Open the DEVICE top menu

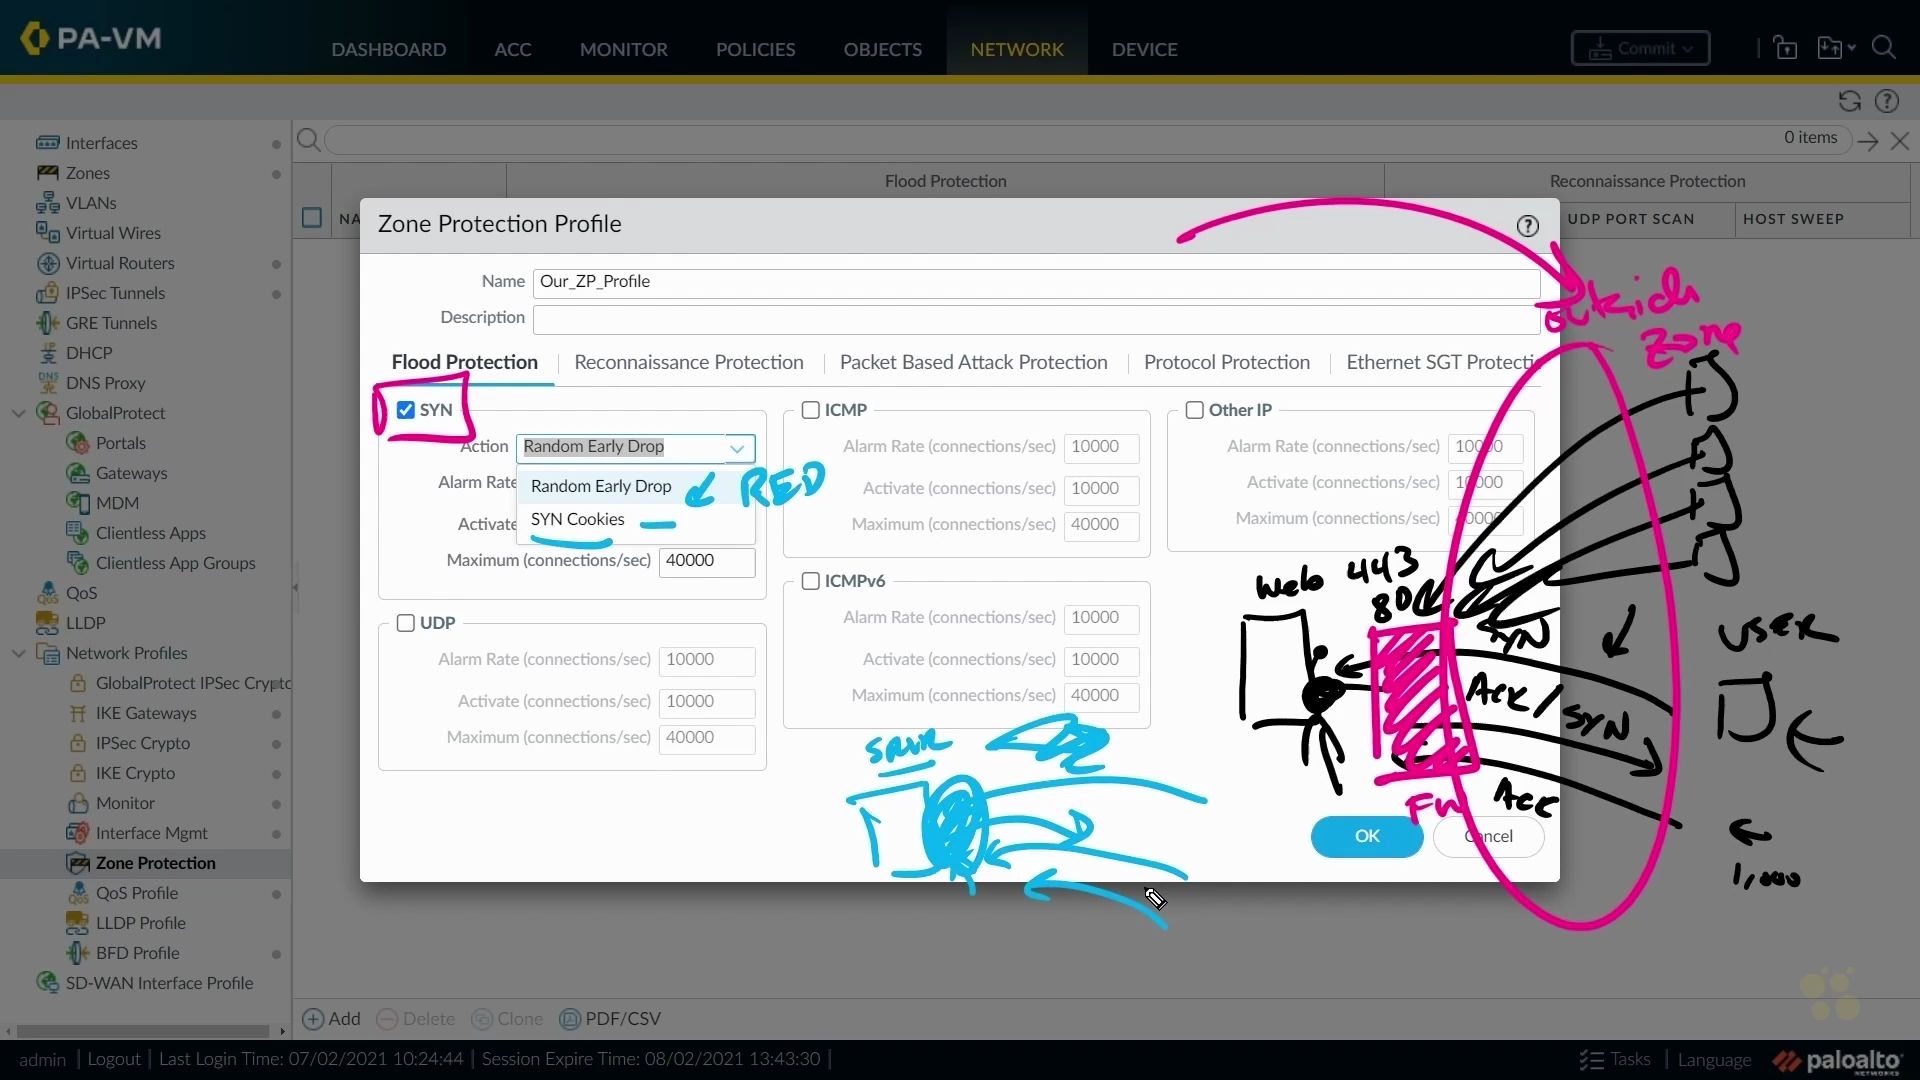1145,49
